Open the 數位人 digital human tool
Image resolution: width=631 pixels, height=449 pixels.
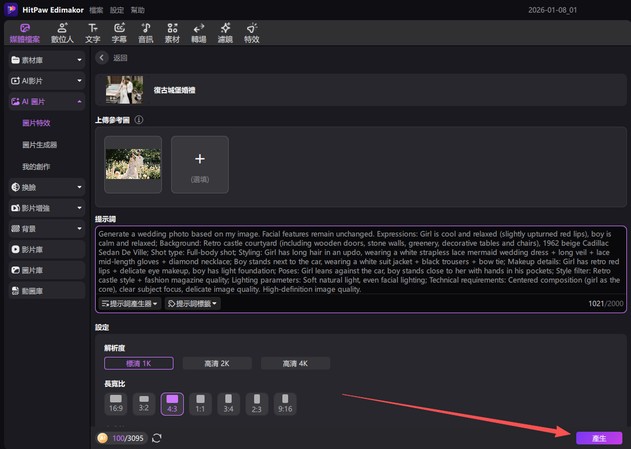click(x=63, y=32)
